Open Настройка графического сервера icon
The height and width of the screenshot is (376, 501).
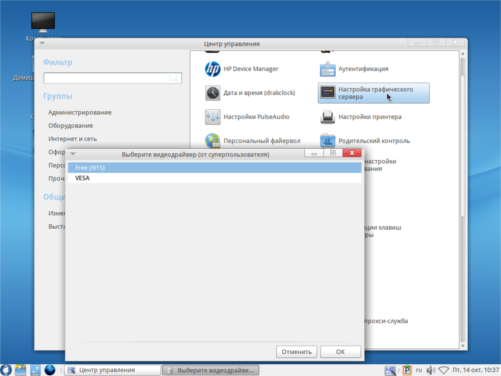327,93
